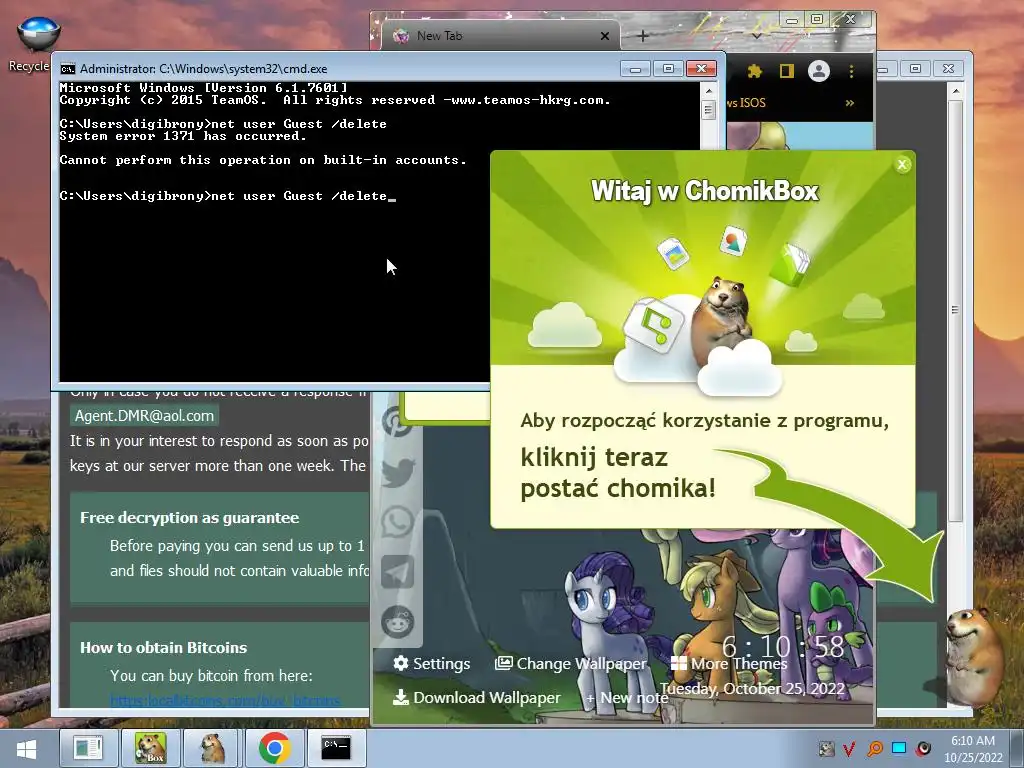
Task: Click the ISOS bookmark
Action: [746, 103]
